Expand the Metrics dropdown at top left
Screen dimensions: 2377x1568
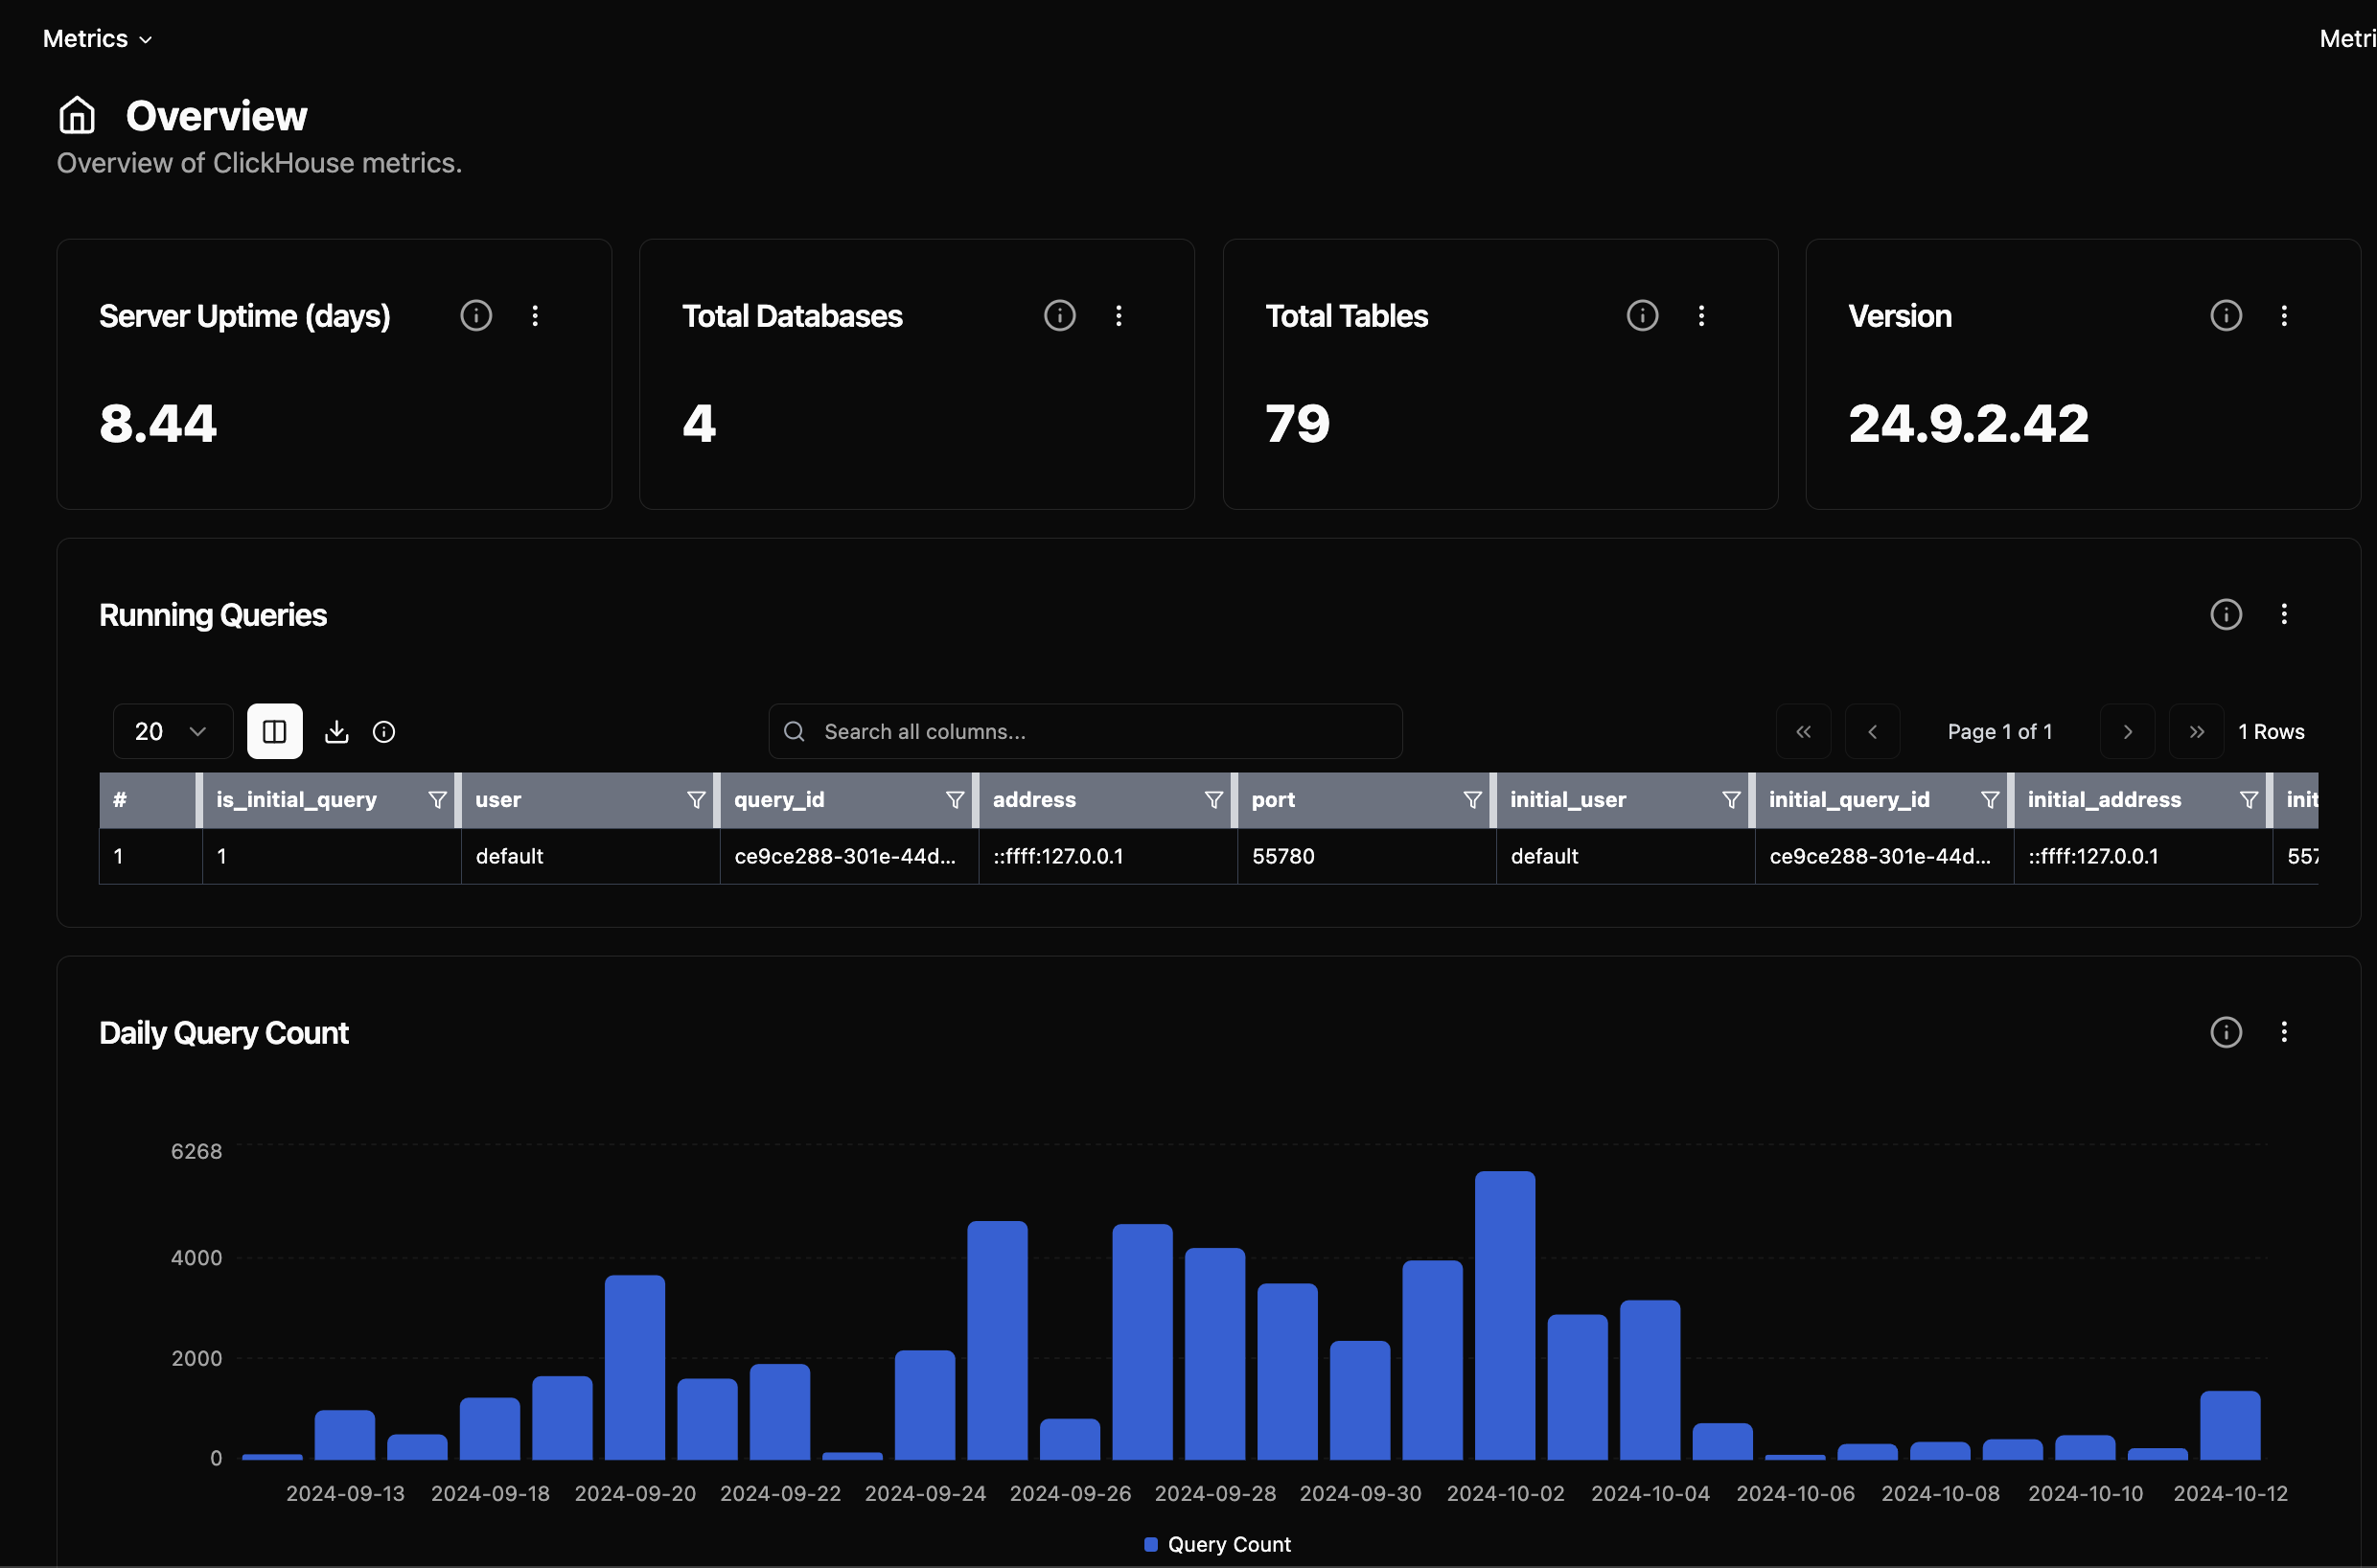coord(97,39)
